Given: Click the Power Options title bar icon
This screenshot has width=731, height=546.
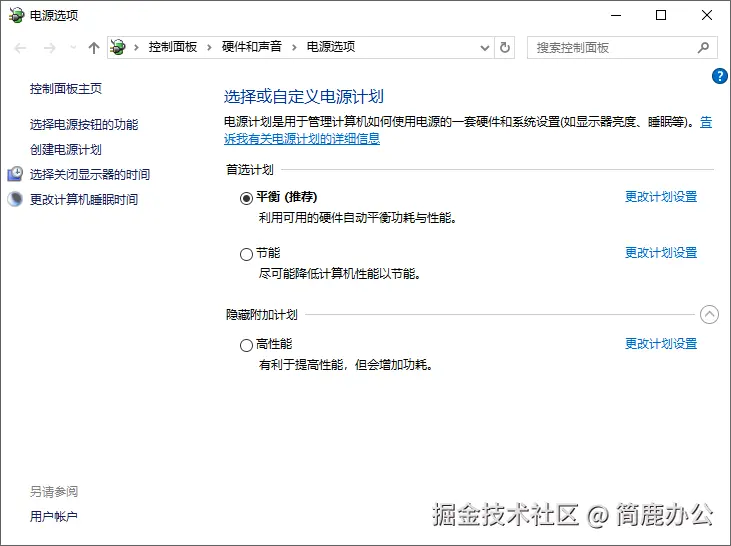Looking at the screenshot, I should point(16,15).
